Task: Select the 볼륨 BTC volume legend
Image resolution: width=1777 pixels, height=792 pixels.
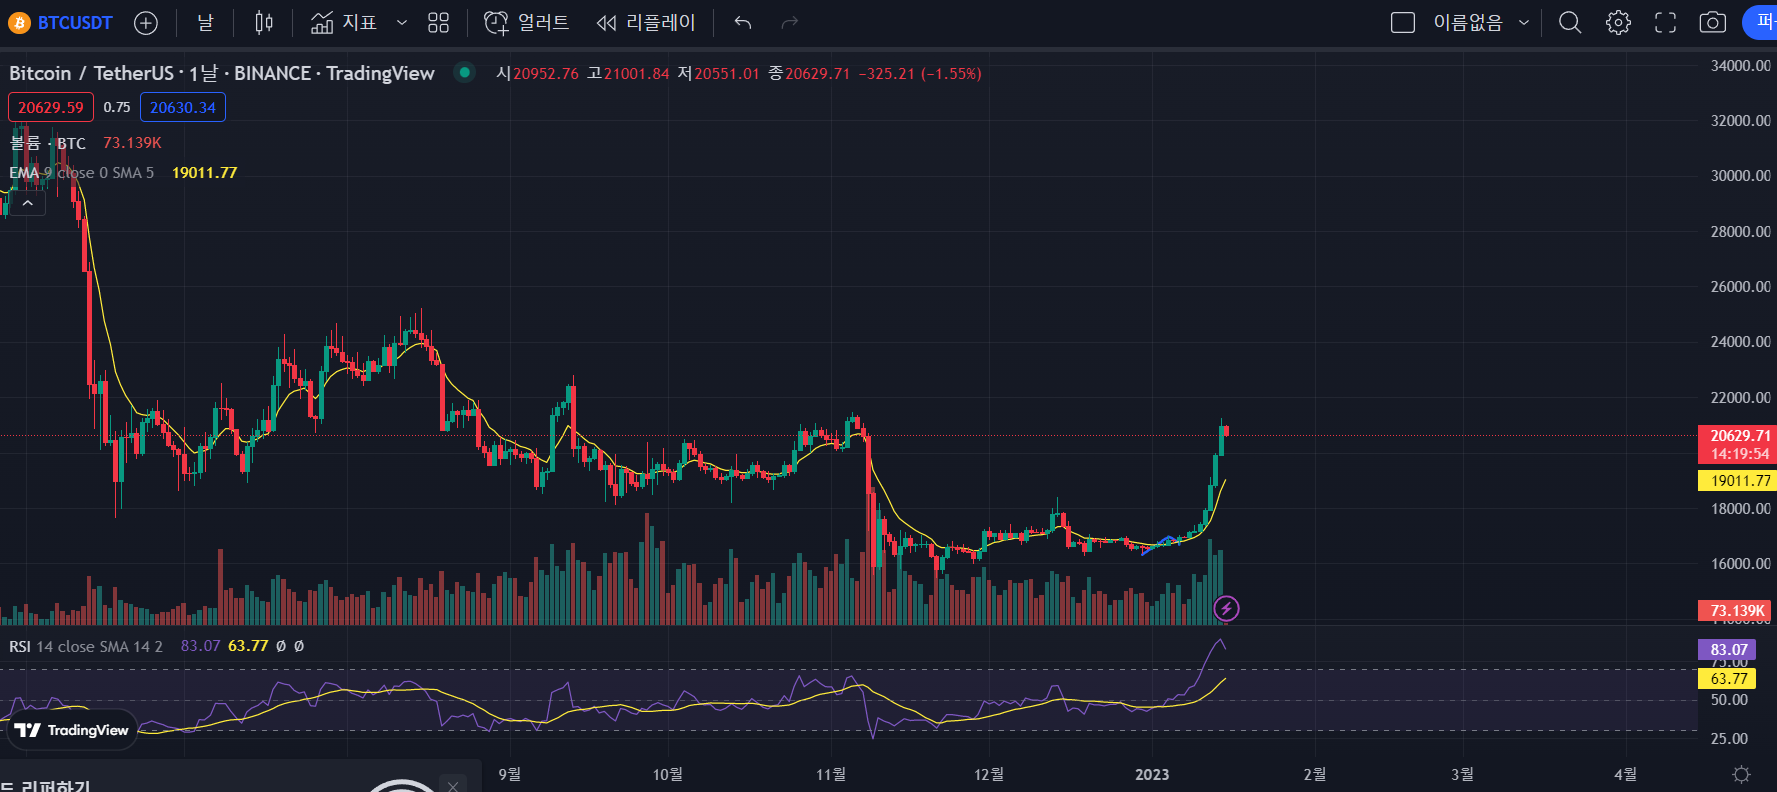Action: click(x=48, y=143)
